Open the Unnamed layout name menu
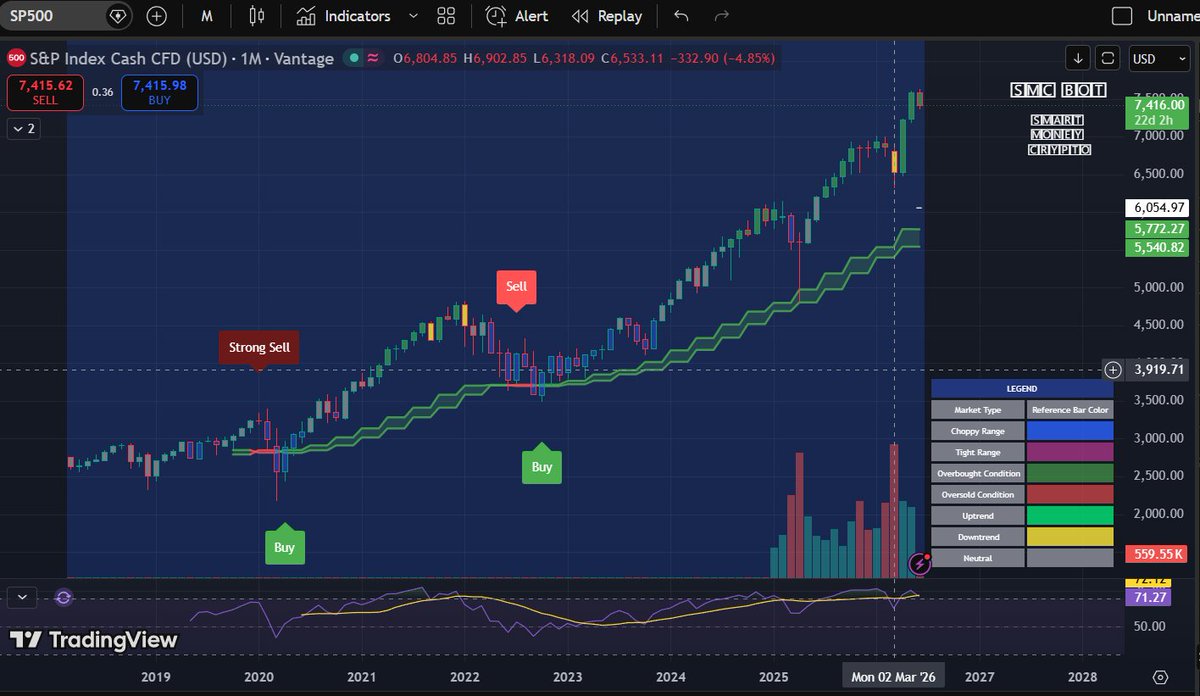Screen dimensions: 1200x696 tap(1172, 16)
